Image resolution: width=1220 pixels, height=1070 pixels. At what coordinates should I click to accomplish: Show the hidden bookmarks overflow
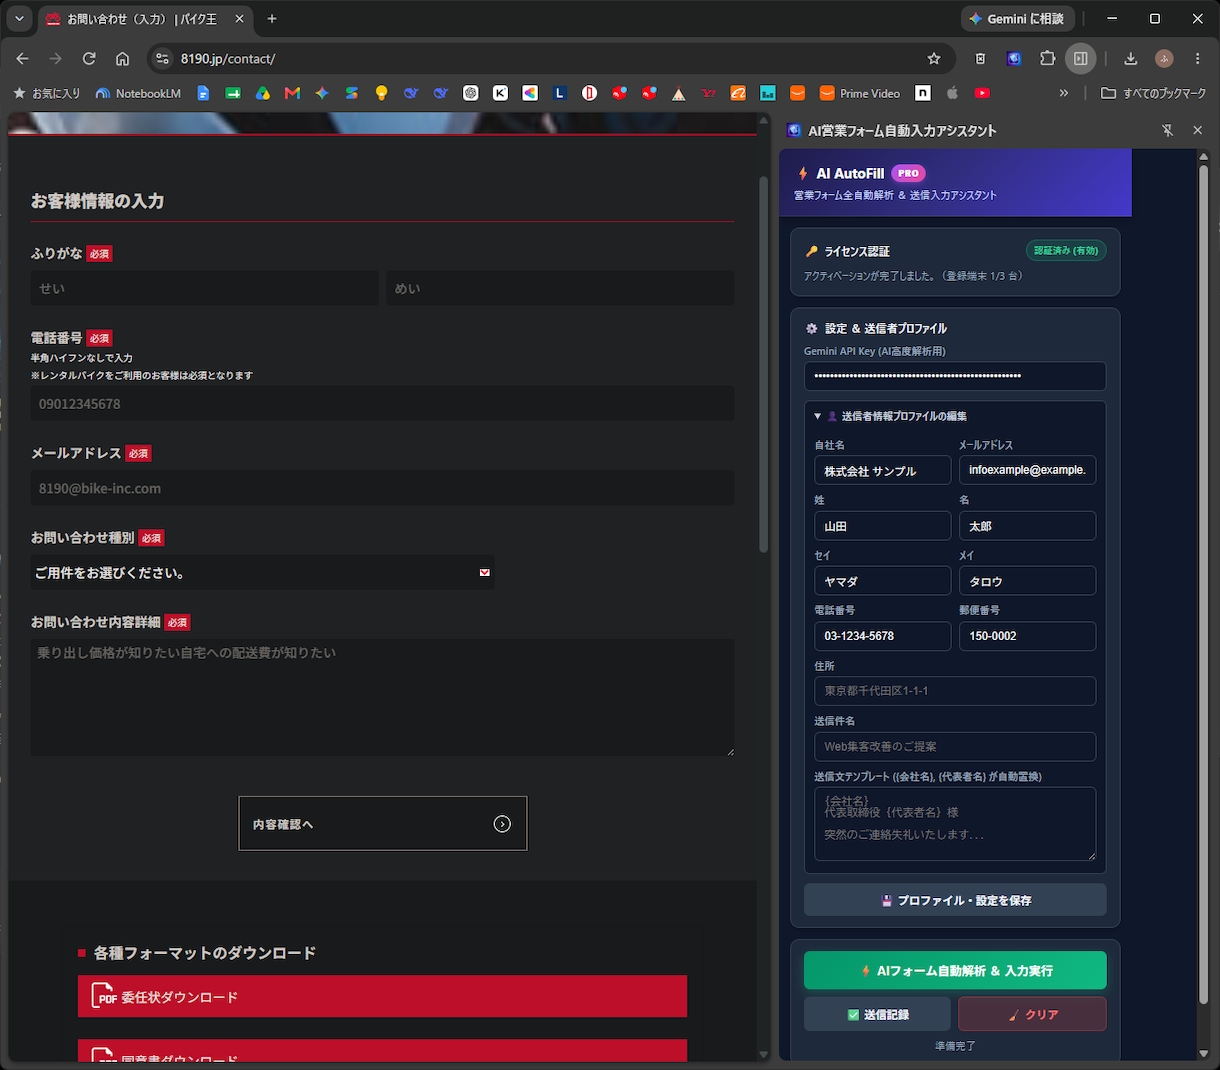pos(1064,93)
